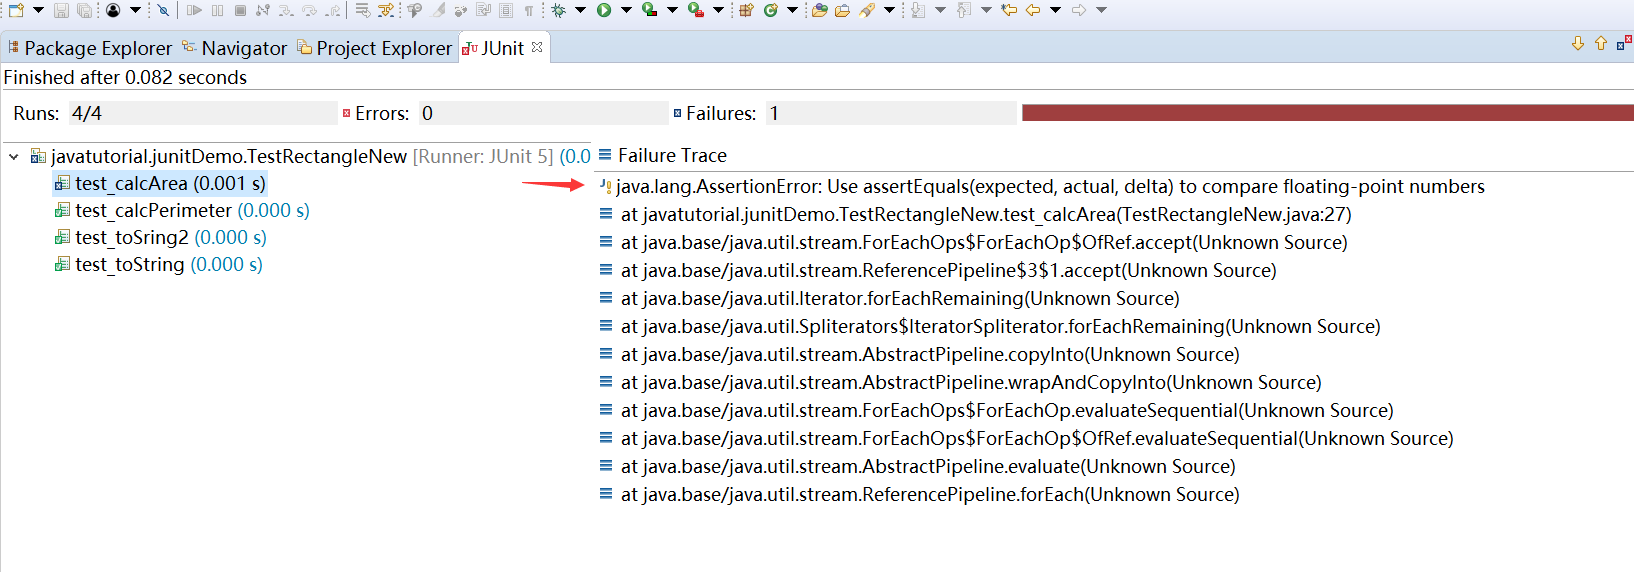Click the TestRectangleNew.java:27 stack trace line
Image resolution: width=1634 pixels, height=572 pixels.
pos(975,214)
